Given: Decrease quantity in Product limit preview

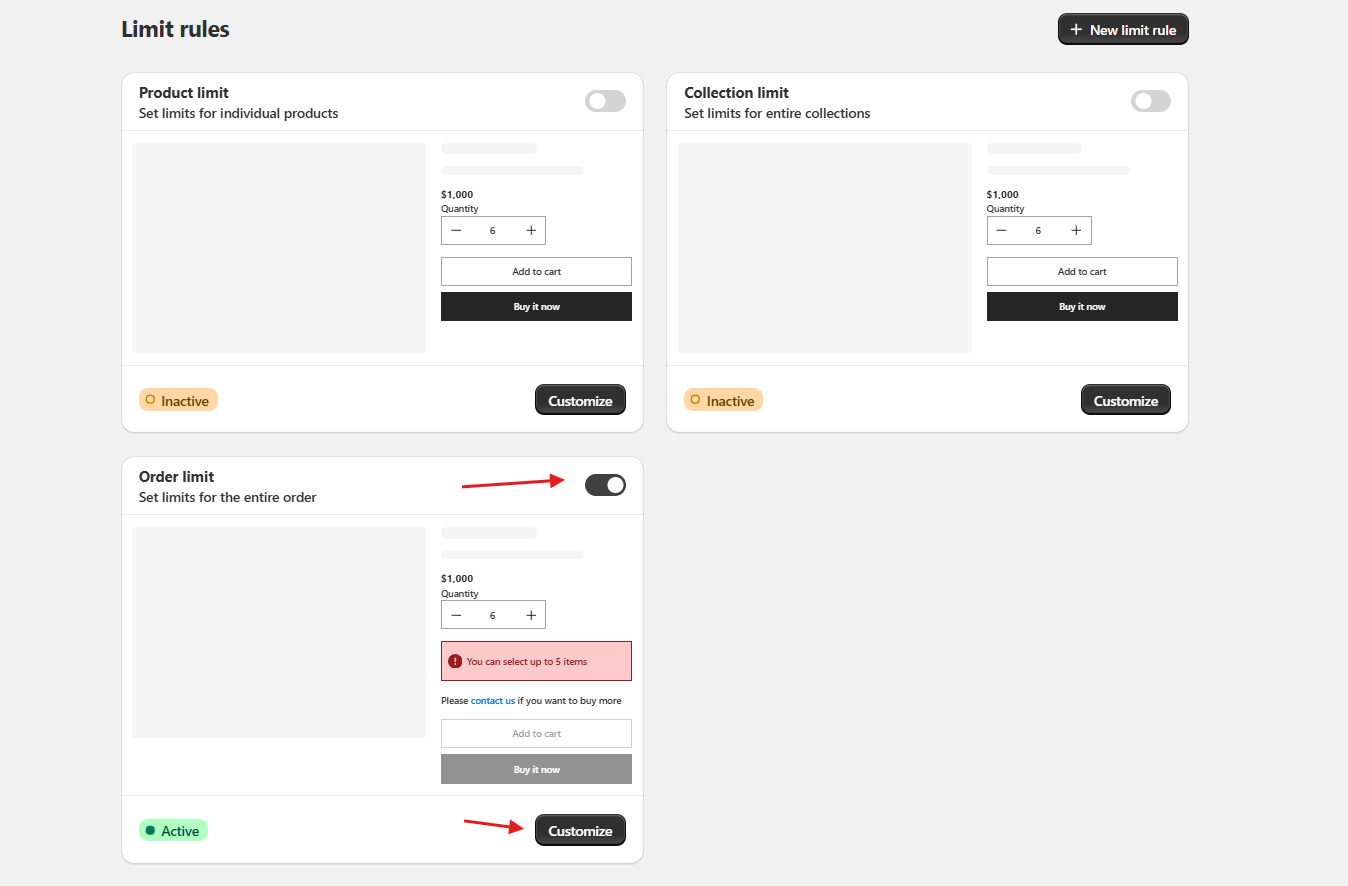Looking at the screenshot, I should point(456,231).
